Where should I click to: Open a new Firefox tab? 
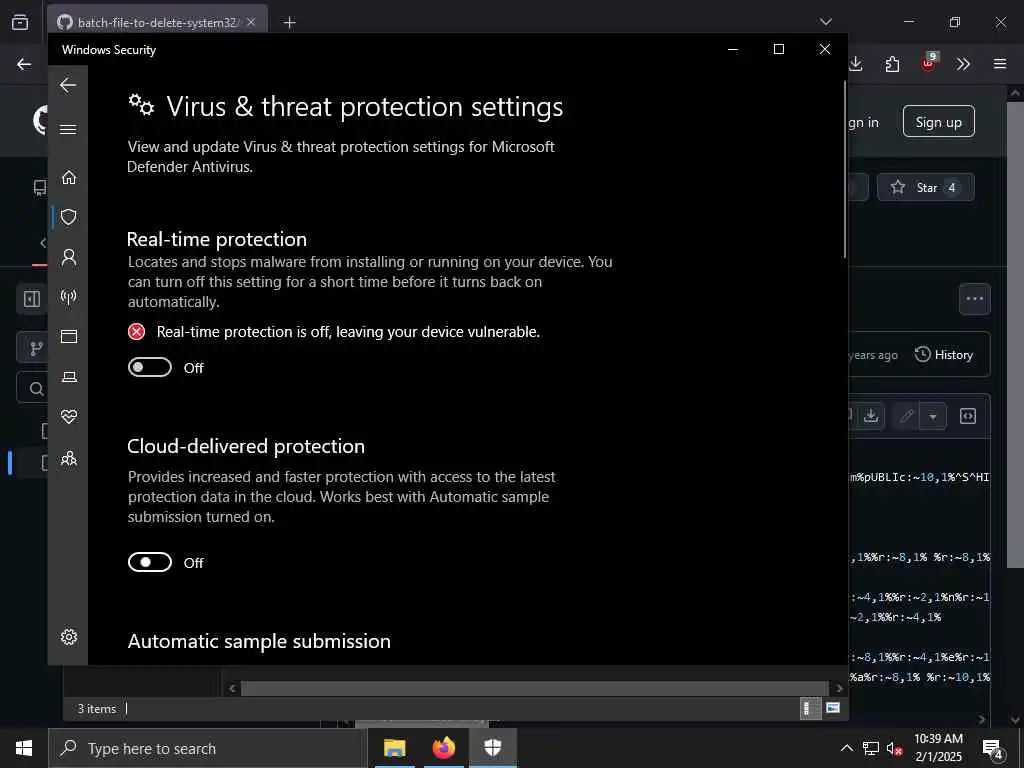click(x=289, y=23)
